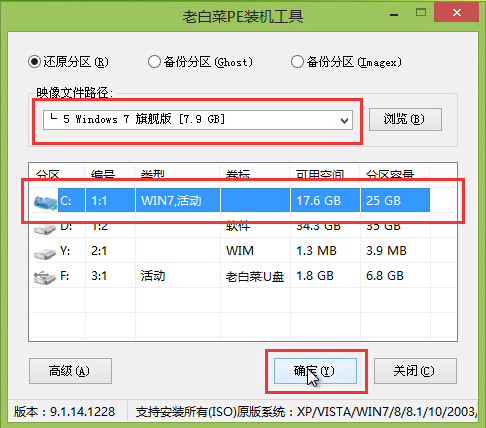Screen dimensions: 486x428
Task: Close the window with the red X
Action: pos(457,13)
